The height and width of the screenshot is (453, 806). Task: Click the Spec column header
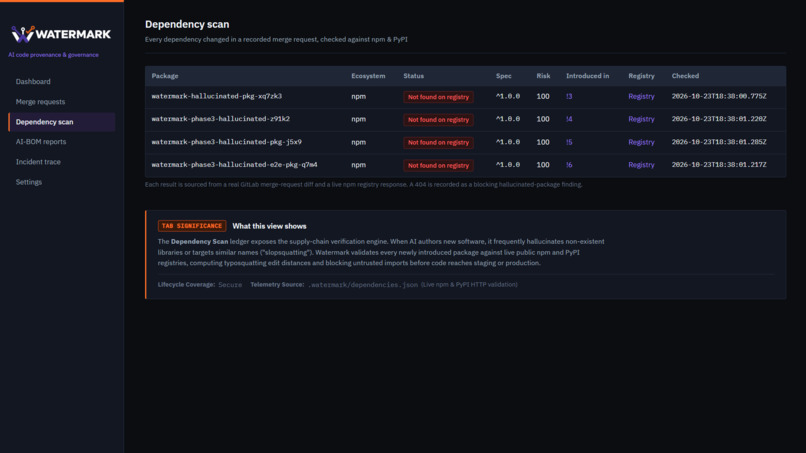[x=504, y=76]
